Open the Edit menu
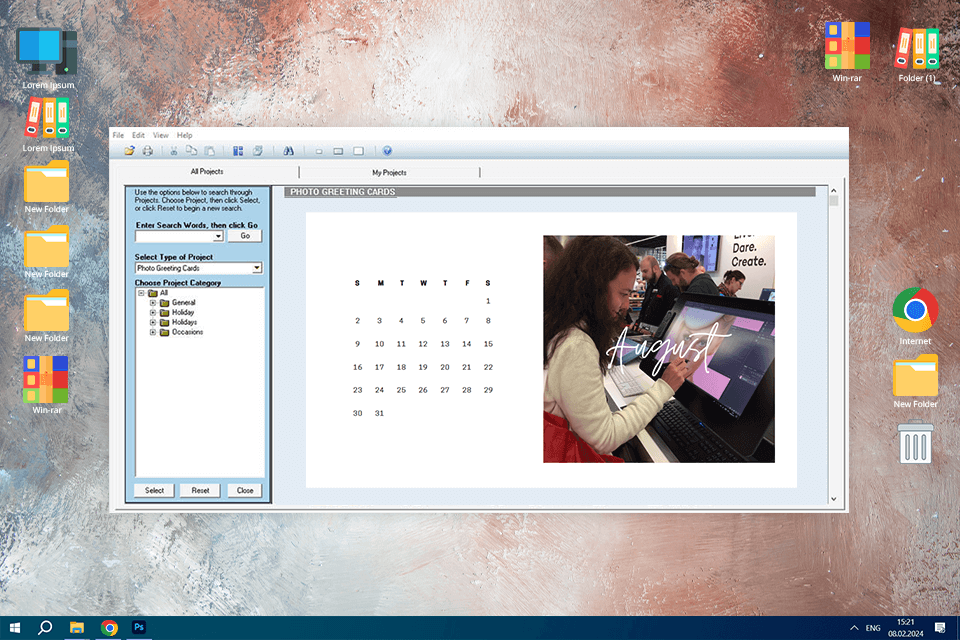 coord(138,135)
